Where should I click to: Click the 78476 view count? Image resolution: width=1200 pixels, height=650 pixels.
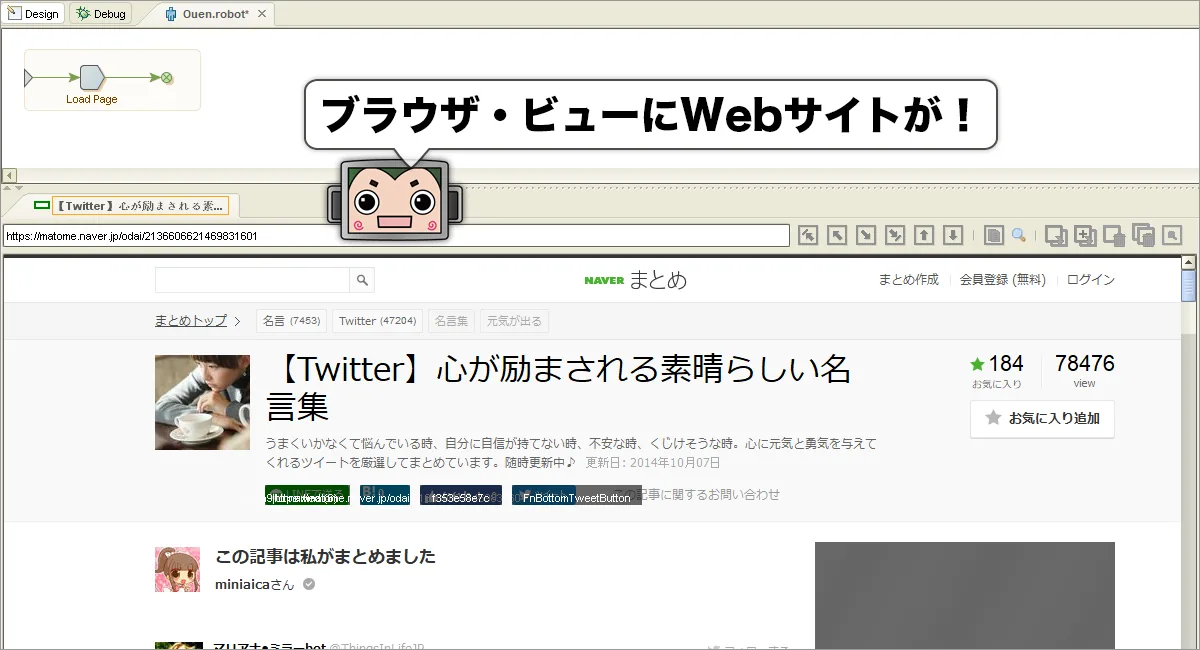(x=1084, y=364)
